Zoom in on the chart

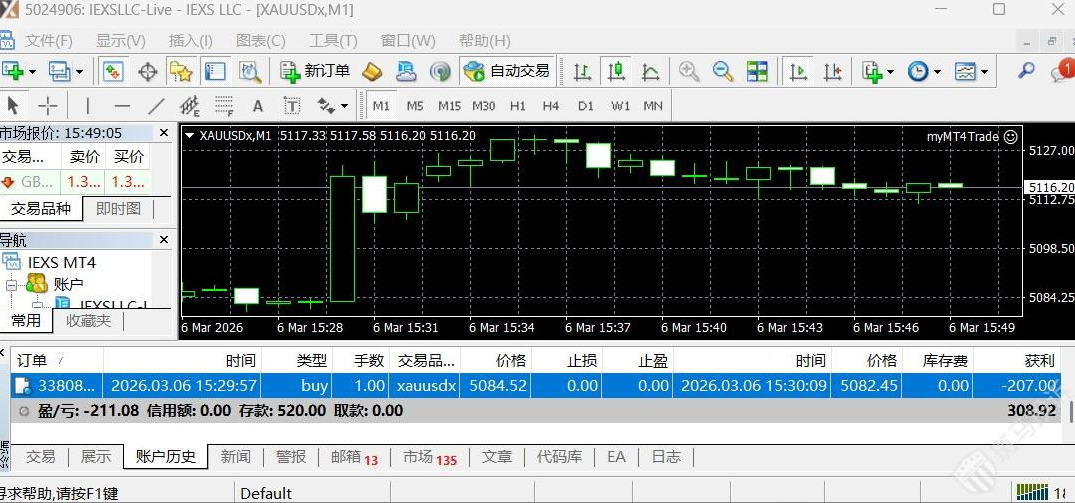click(689, 71)
